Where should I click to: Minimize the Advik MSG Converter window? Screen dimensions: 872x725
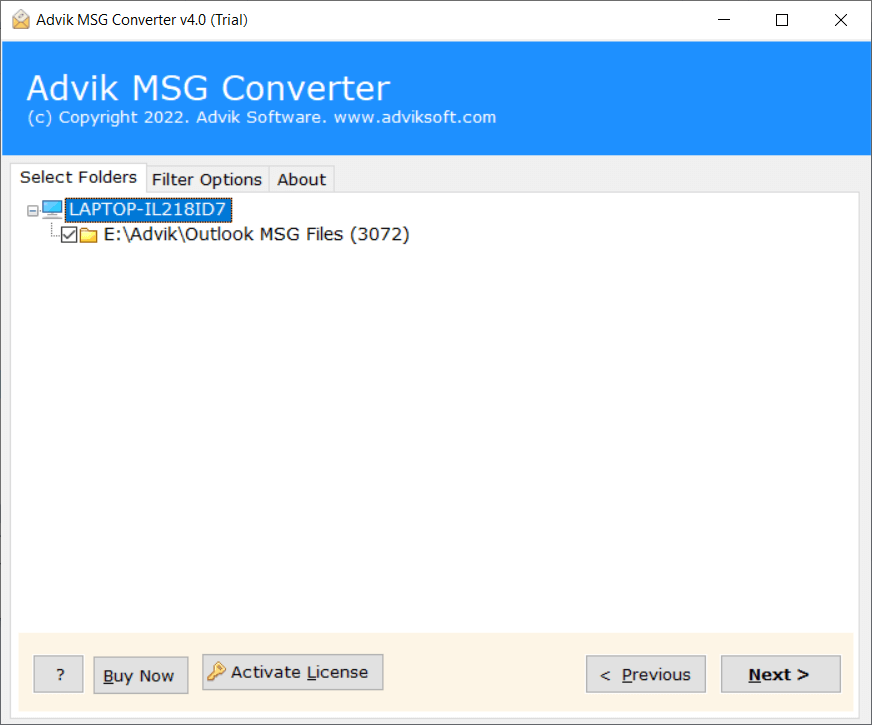pos(724,20)
